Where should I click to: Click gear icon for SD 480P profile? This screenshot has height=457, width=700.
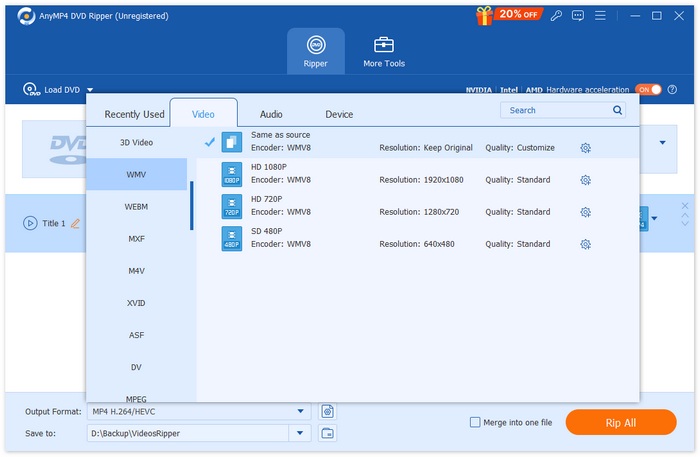(x=585, y=244)
